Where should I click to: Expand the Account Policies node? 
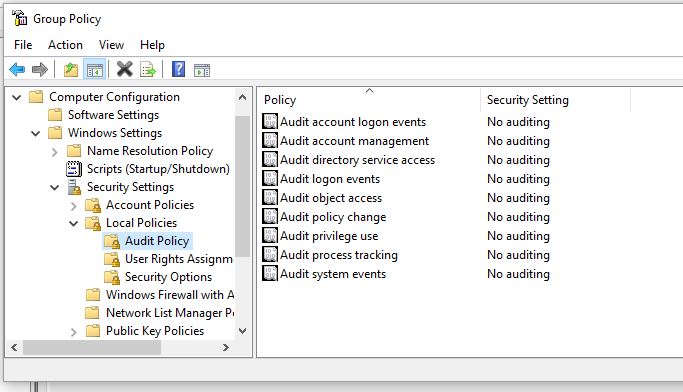click(74, 206)
